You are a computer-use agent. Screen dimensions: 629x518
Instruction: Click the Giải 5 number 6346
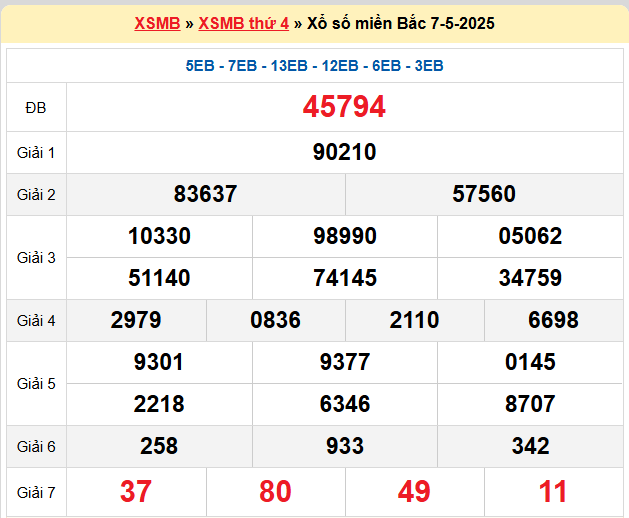click(x=345, y=404)
